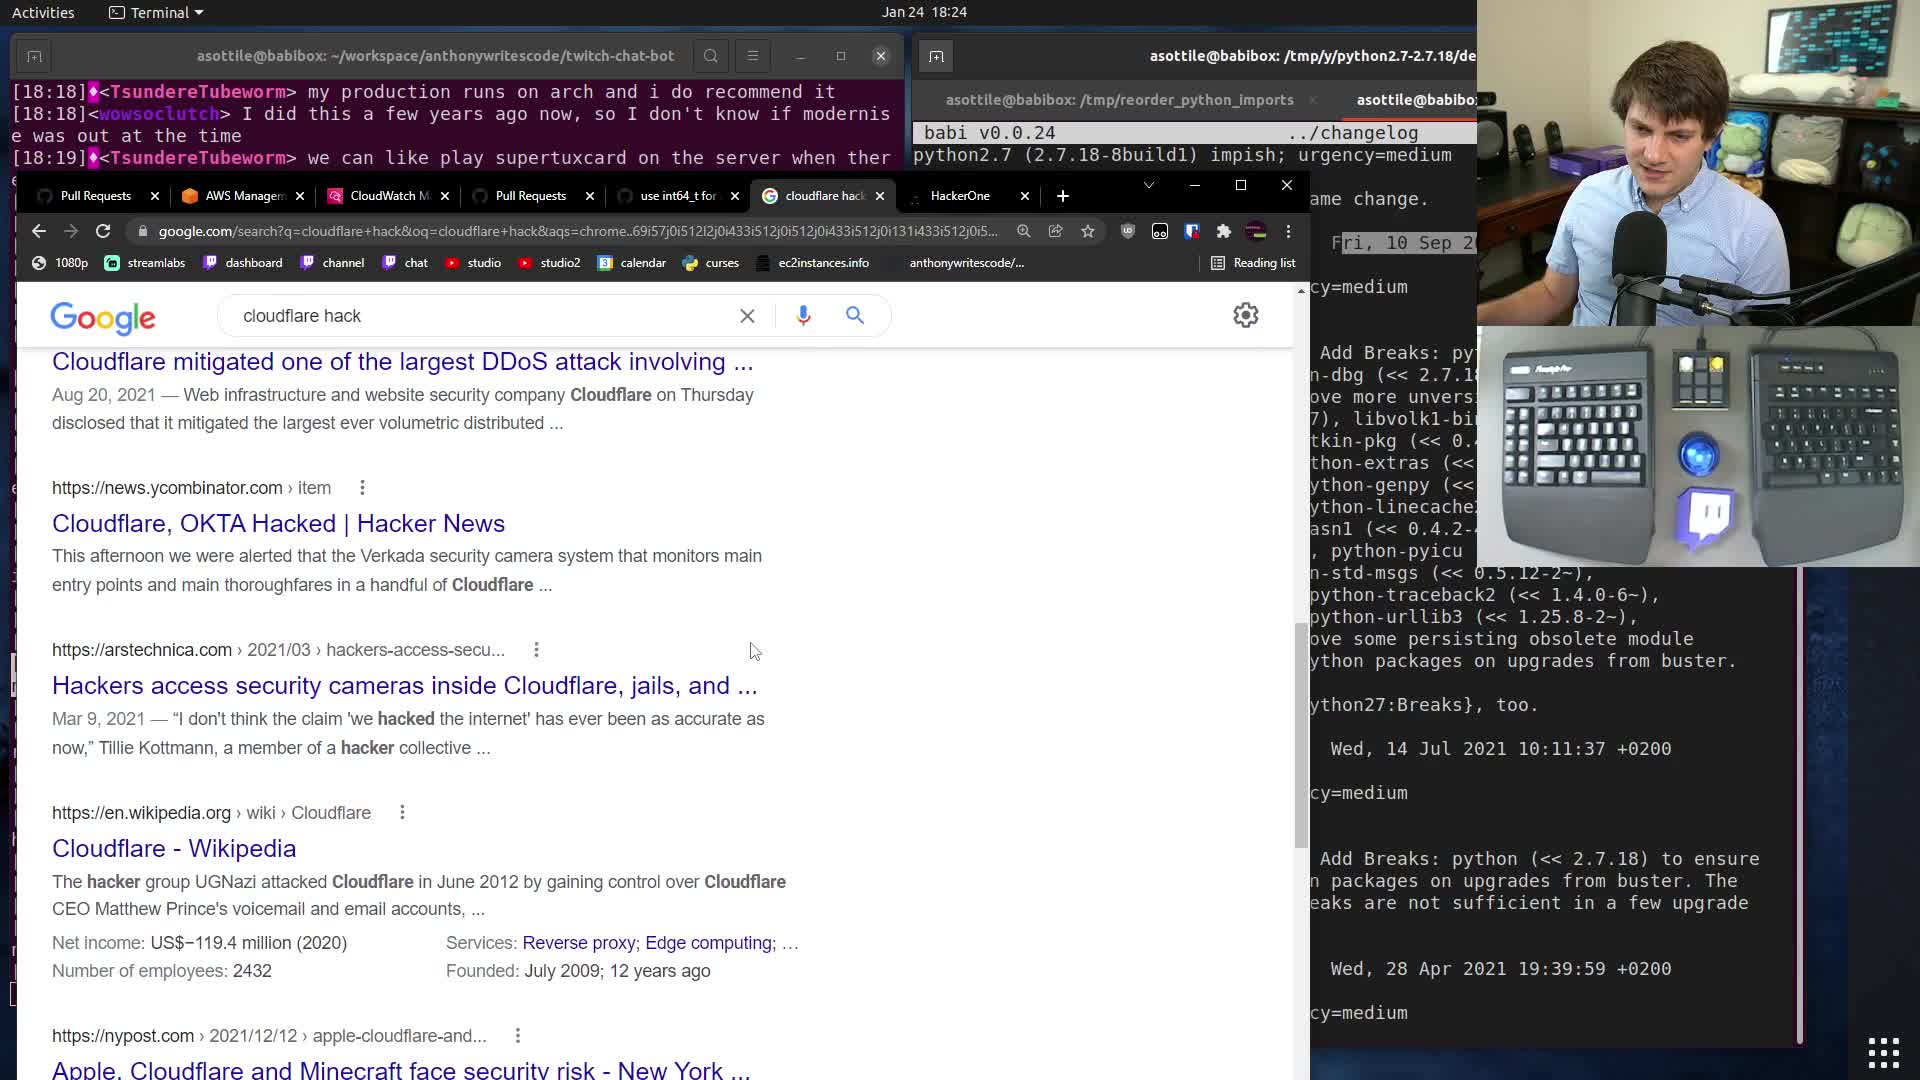Click the zoom magnifier icon in address bar
This screenshot has height=1080, width=1920.
[x=1023, y=231]
